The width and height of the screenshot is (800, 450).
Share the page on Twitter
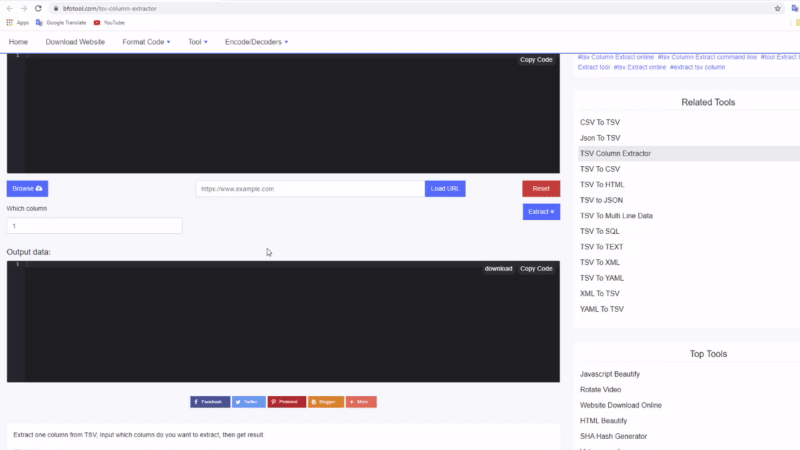249,401
